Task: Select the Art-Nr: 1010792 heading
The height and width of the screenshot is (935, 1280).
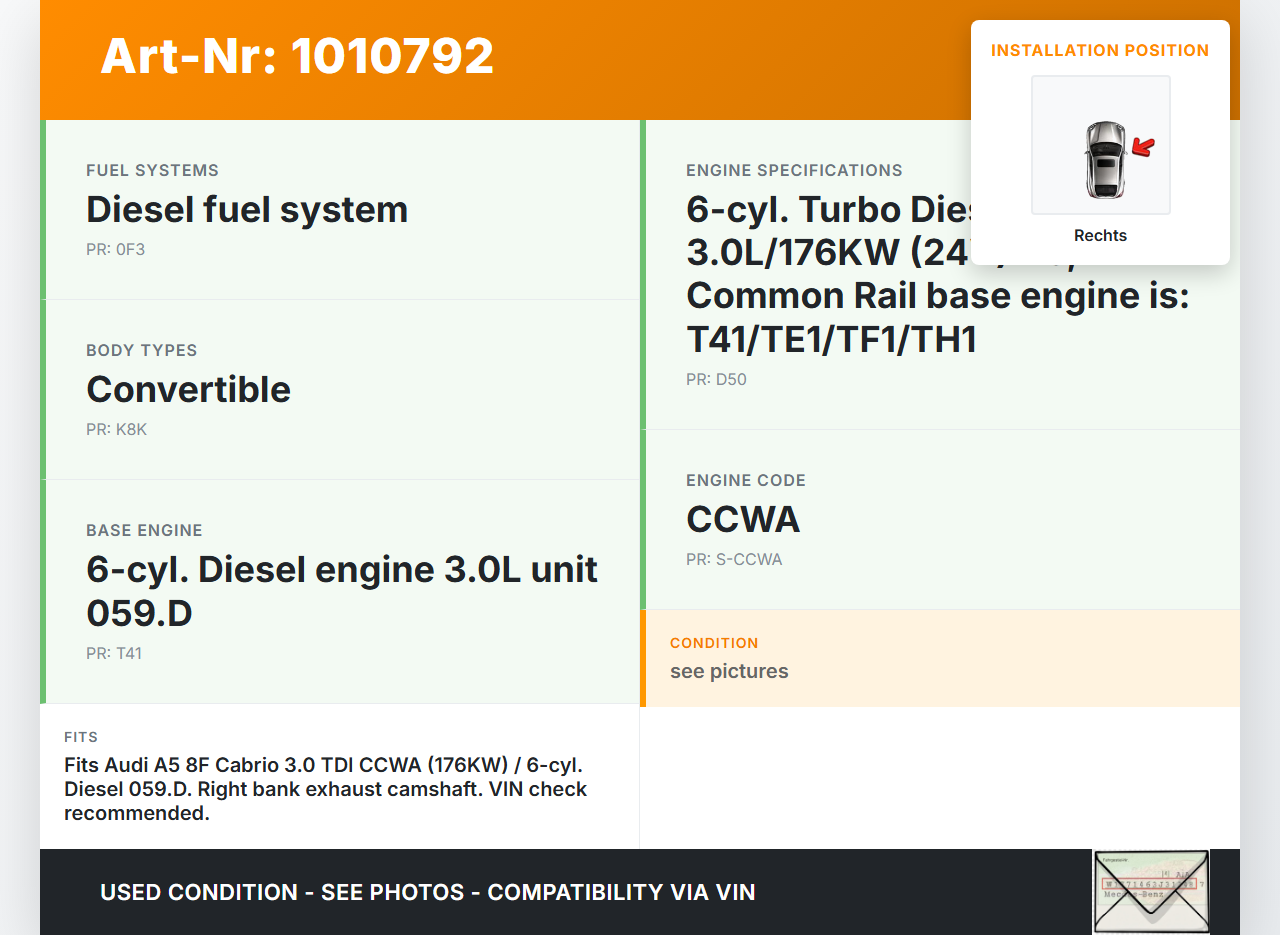Action: [297, 56]
